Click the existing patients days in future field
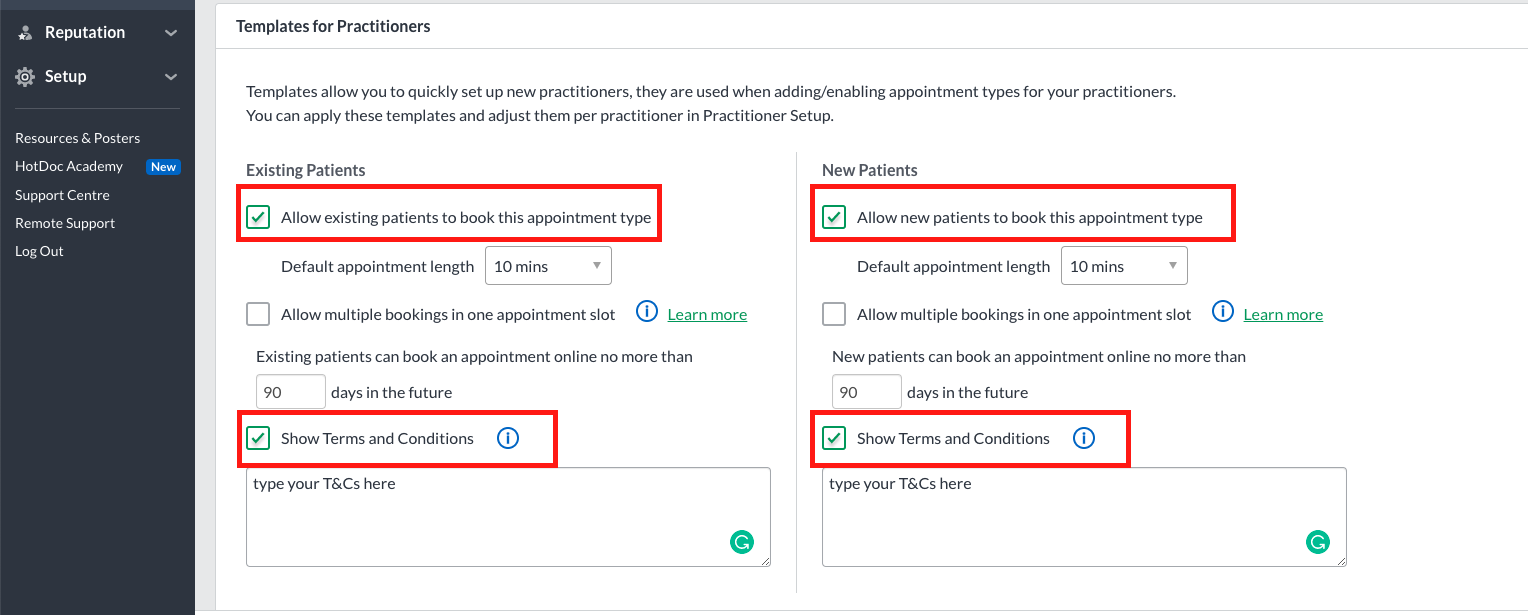The image size is (1528, 615). [x=291, y=392]
